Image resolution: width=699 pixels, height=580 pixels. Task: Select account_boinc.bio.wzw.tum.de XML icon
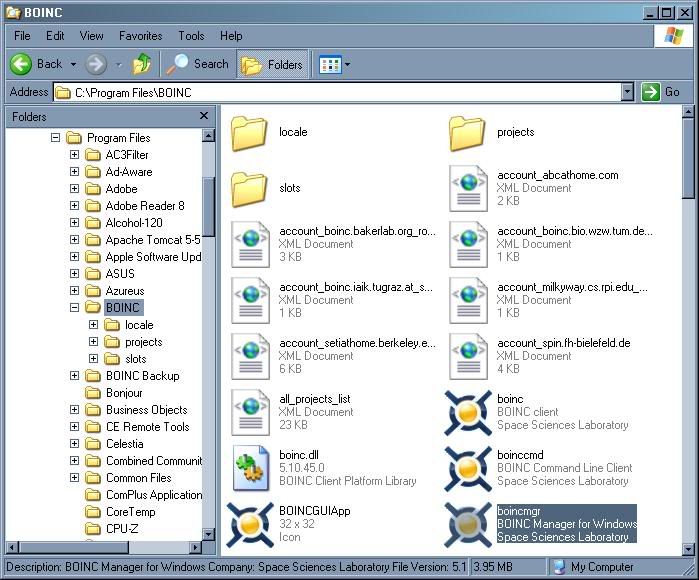tap(468, 245)
